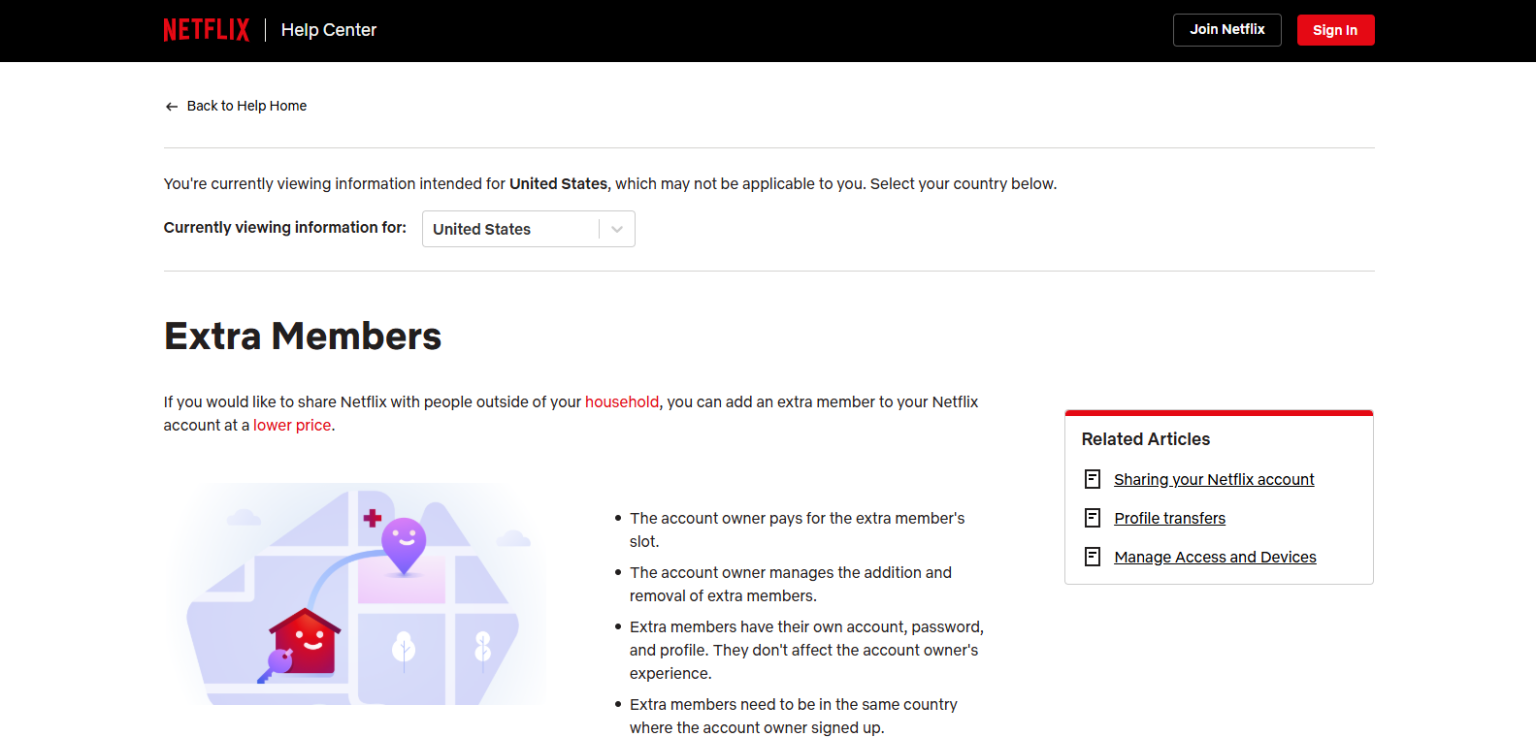Click the Join Netflix button
Screen dimensions: 1536x737
1227,30
